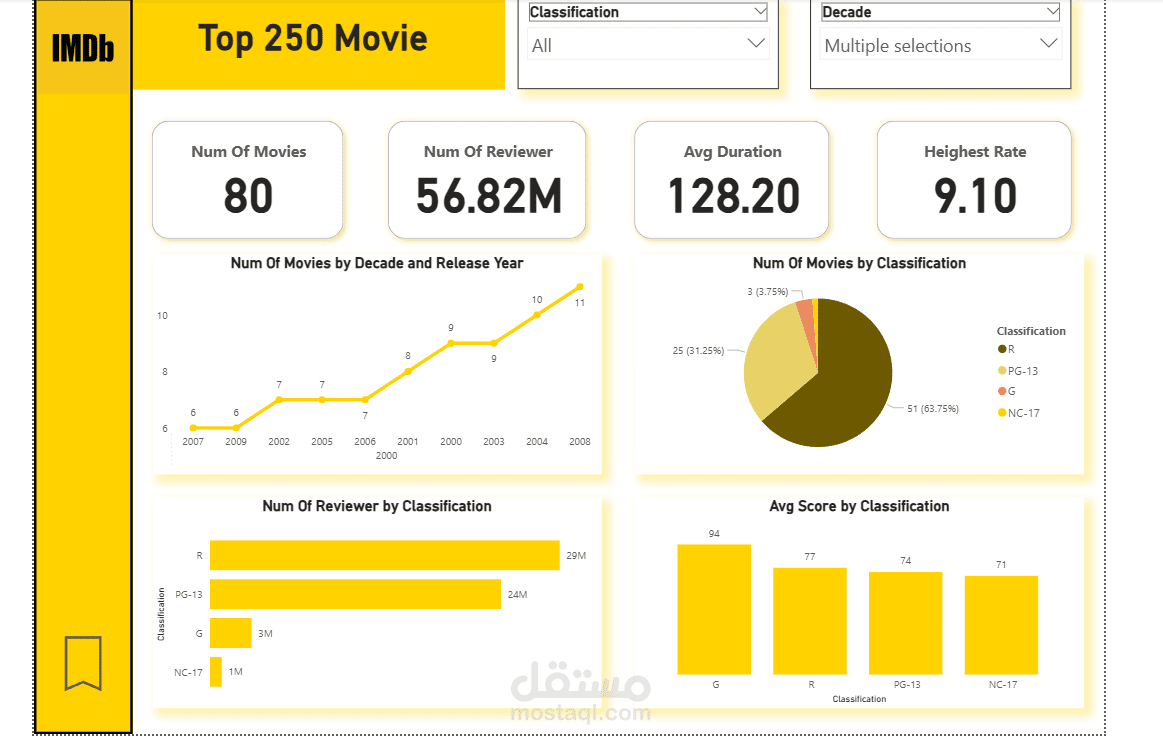Click the G column with score 94
The width and height of the screenshot is (1163, 740).
(714, 609)
